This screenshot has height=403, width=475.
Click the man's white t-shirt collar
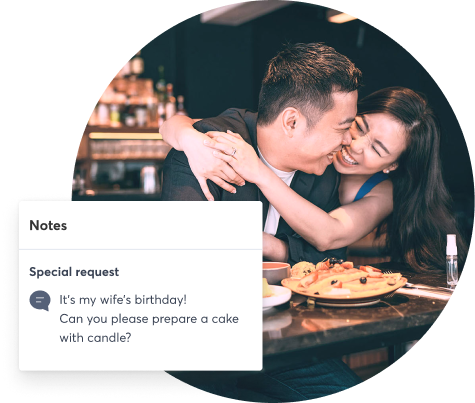pos(278,170)
